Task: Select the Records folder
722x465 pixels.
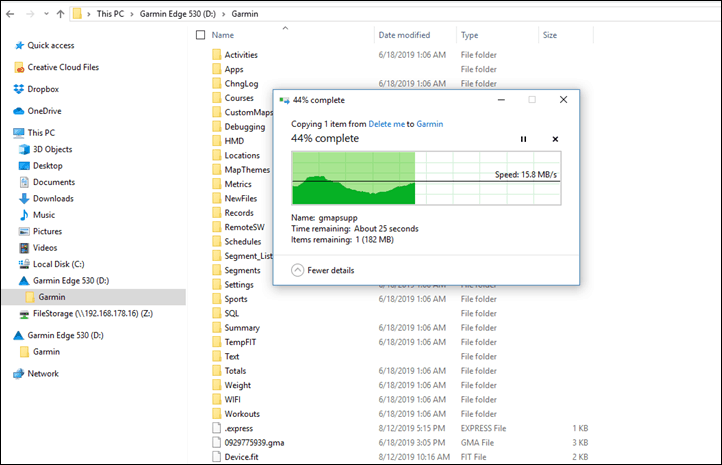Action: tap(239, 213)
